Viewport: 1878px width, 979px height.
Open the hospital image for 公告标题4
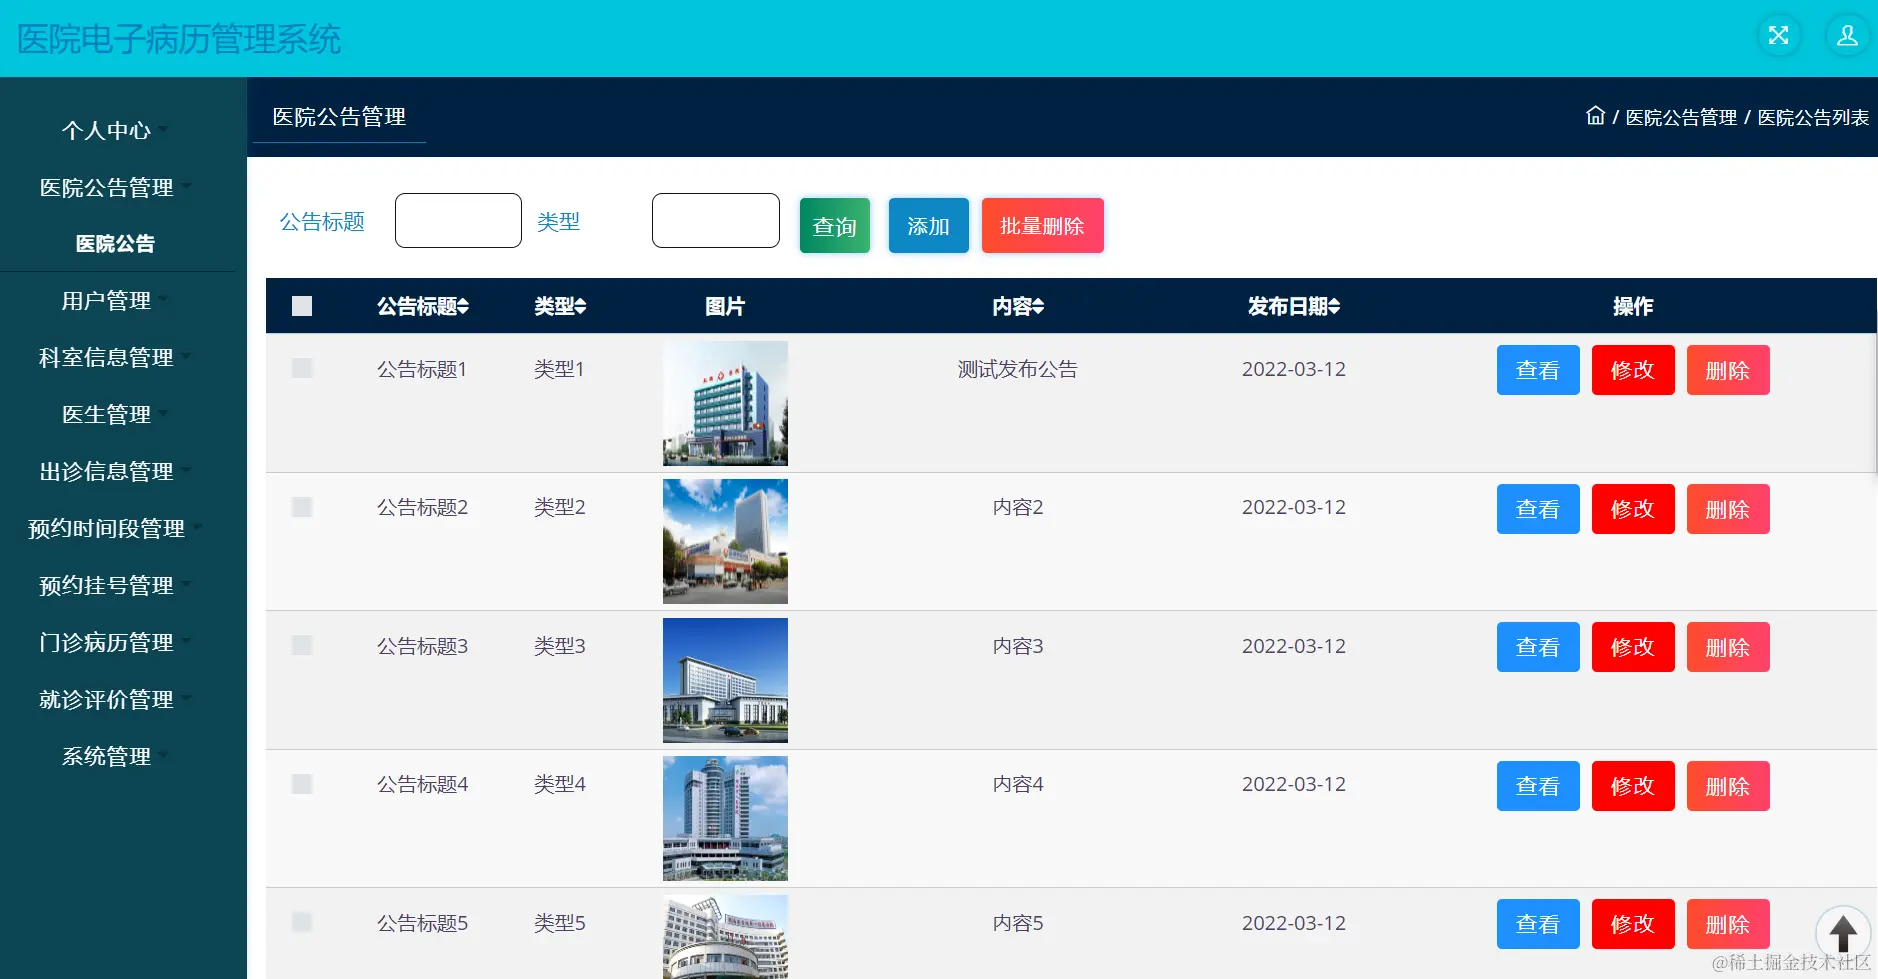point(725,818)
